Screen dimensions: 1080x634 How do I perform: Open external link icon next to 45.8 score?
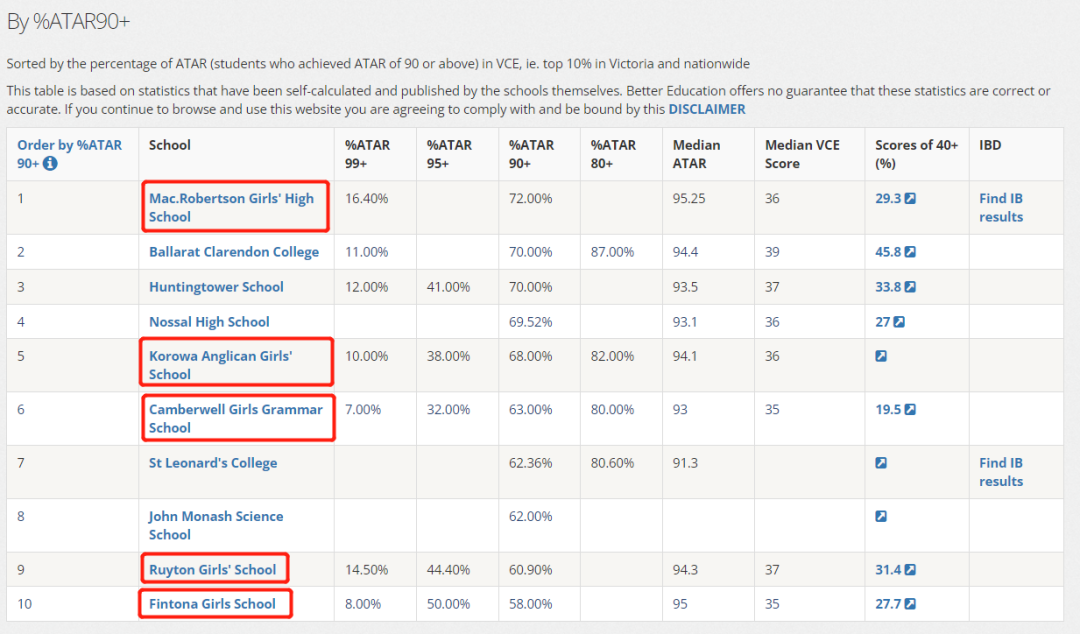point(910,252)
